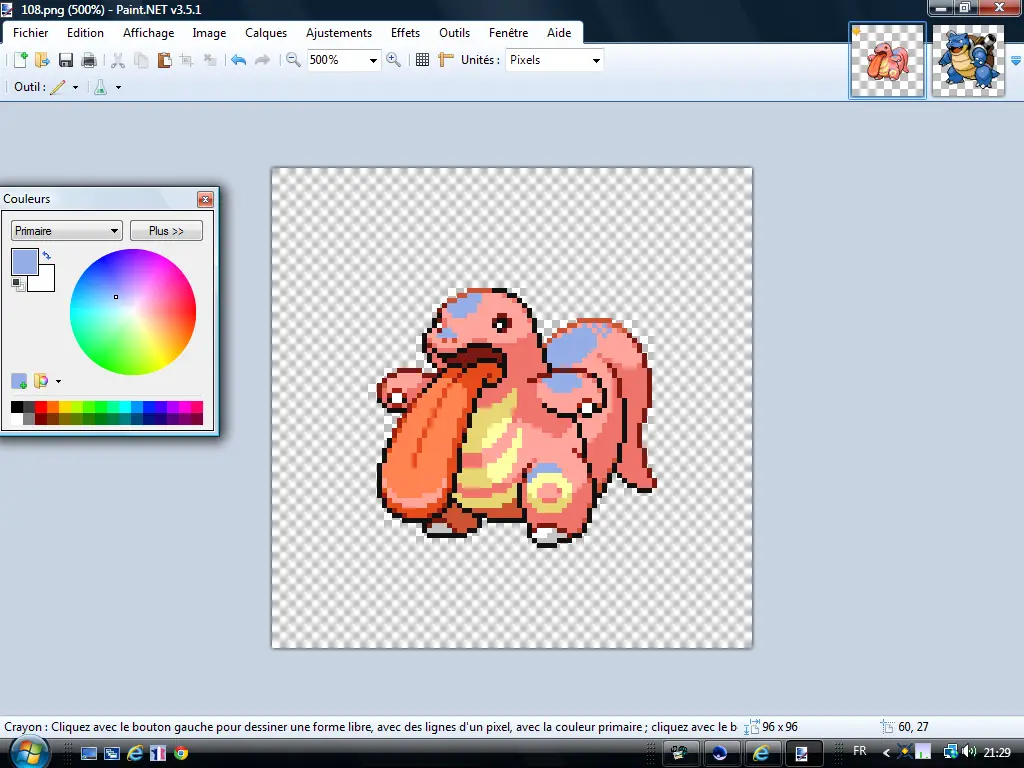Save the image with floppy icon

pos(66,60)
